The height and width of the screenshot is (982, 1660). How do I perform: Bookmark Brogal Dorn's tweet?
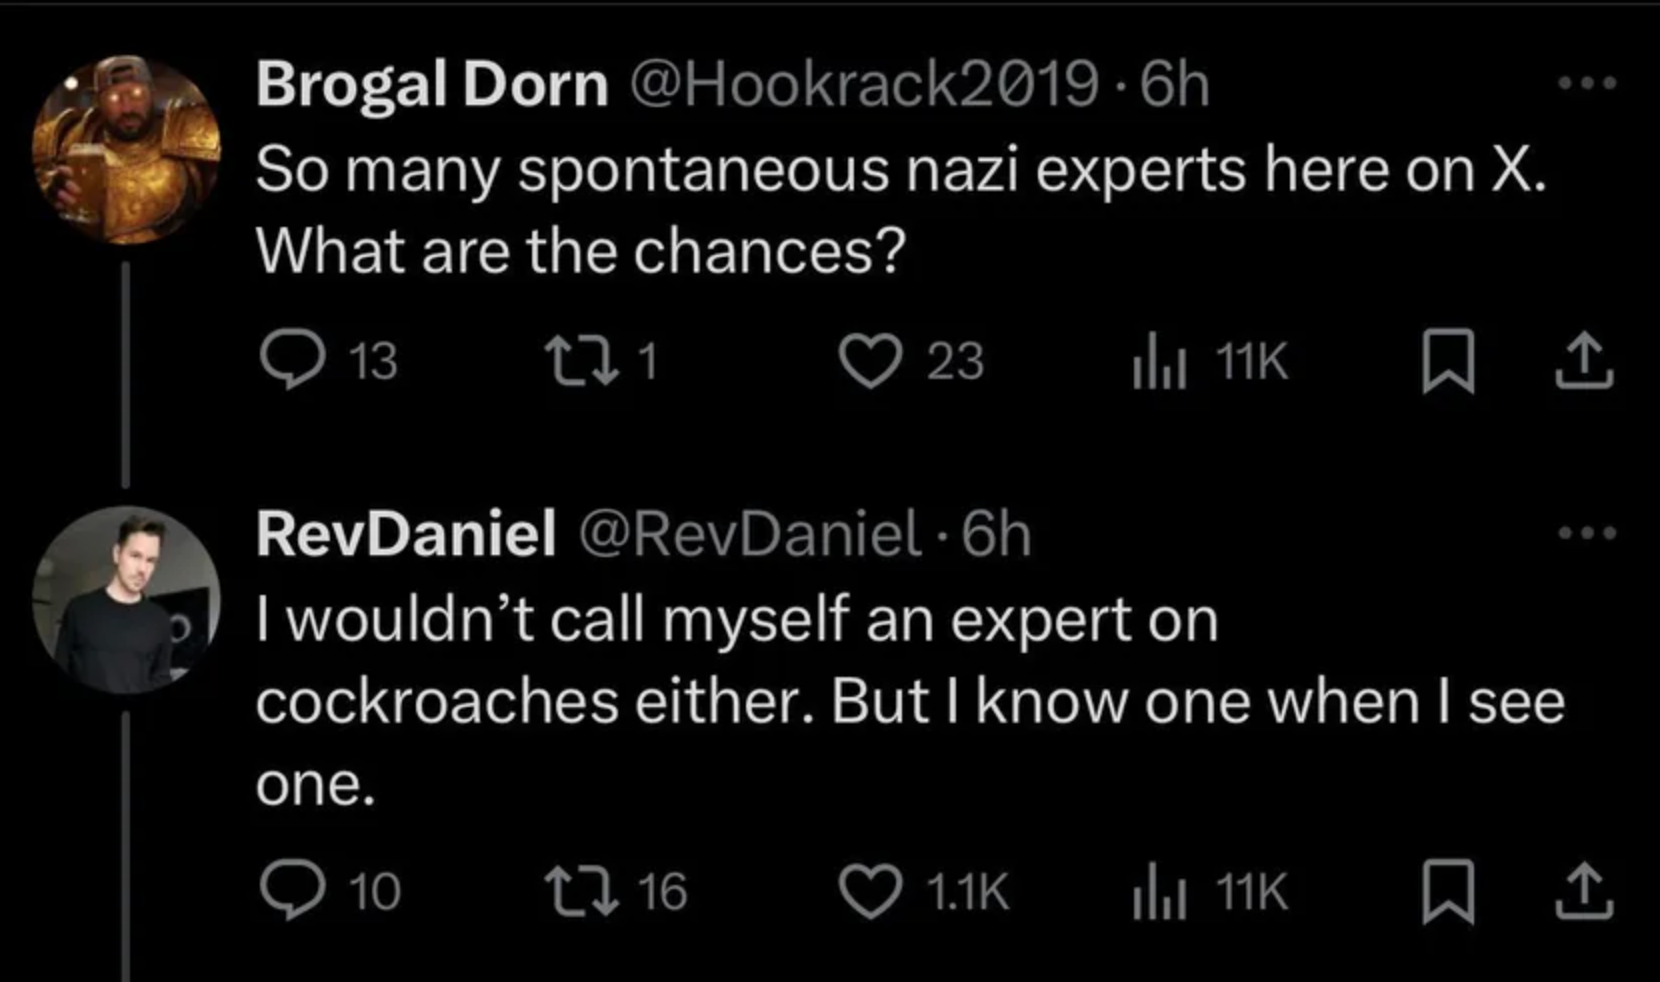point(1447,362)
